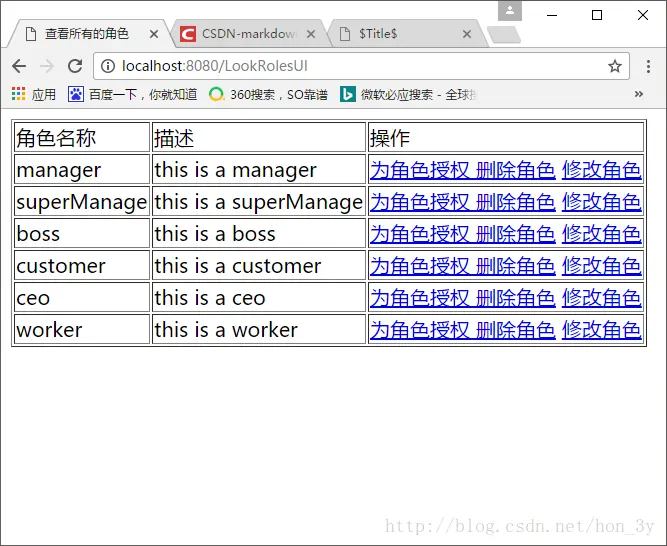Click 修改角色 for manager
667x546 pixels.
[x=601, y=170]
